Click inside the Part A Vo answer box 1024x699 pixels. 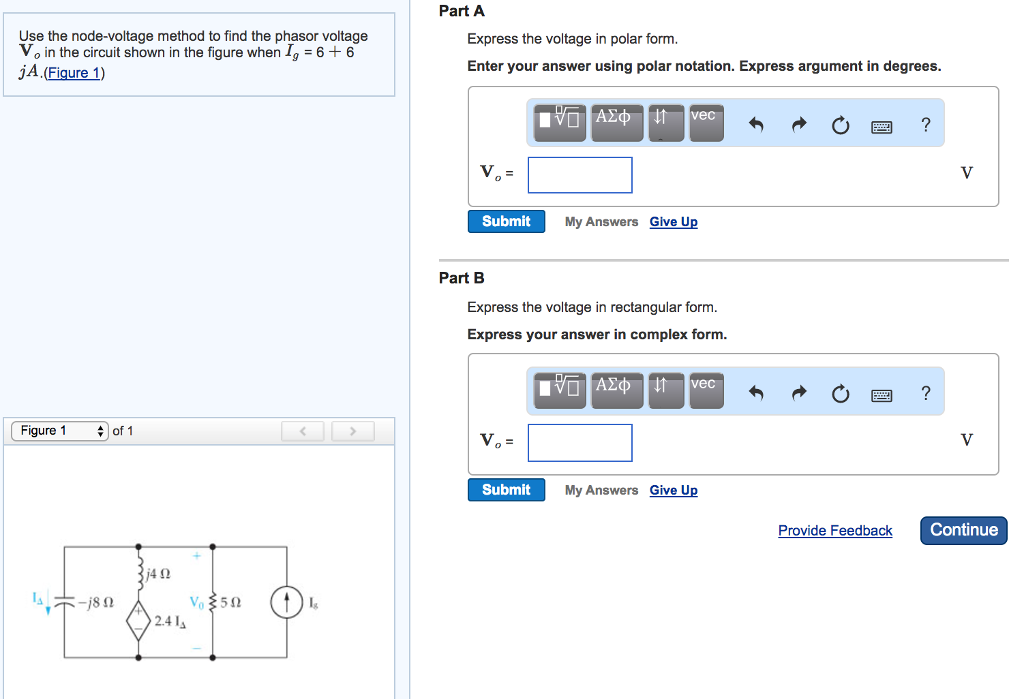[x=580, y=174]
